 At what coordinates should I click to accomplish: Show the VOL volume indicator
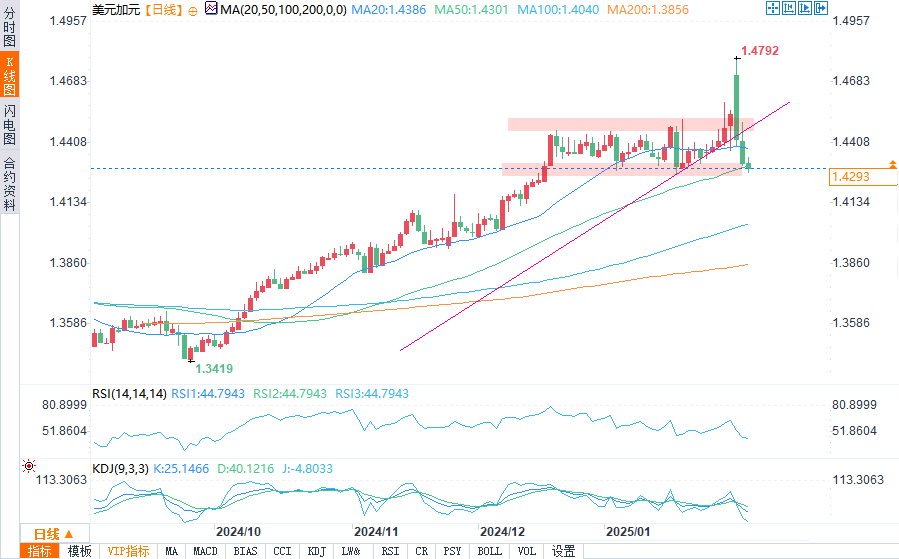(x=526, y=551)
